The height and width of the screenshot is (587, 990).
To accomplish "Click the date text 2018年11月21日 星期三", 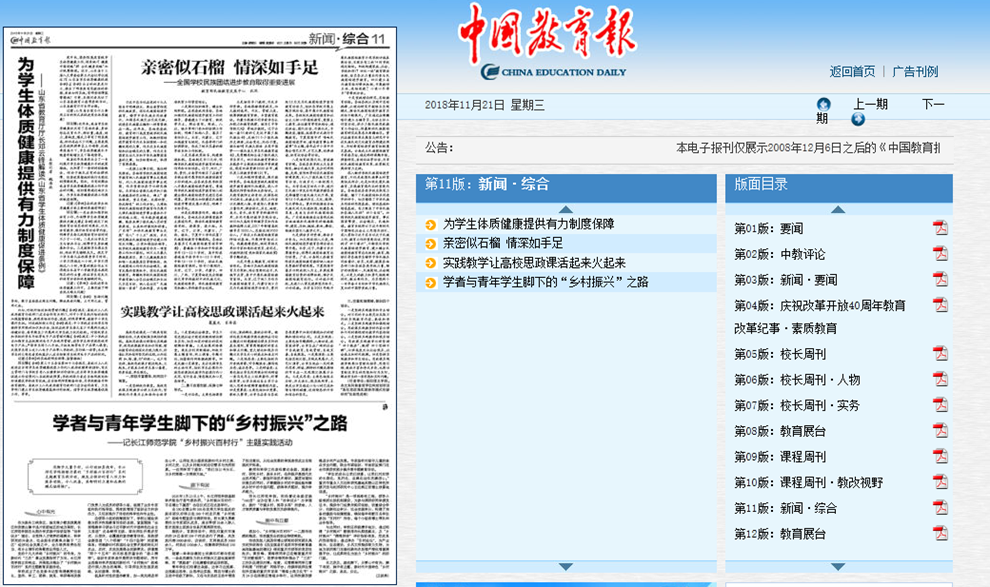I will pyautogui.click(x=484, y=105).
